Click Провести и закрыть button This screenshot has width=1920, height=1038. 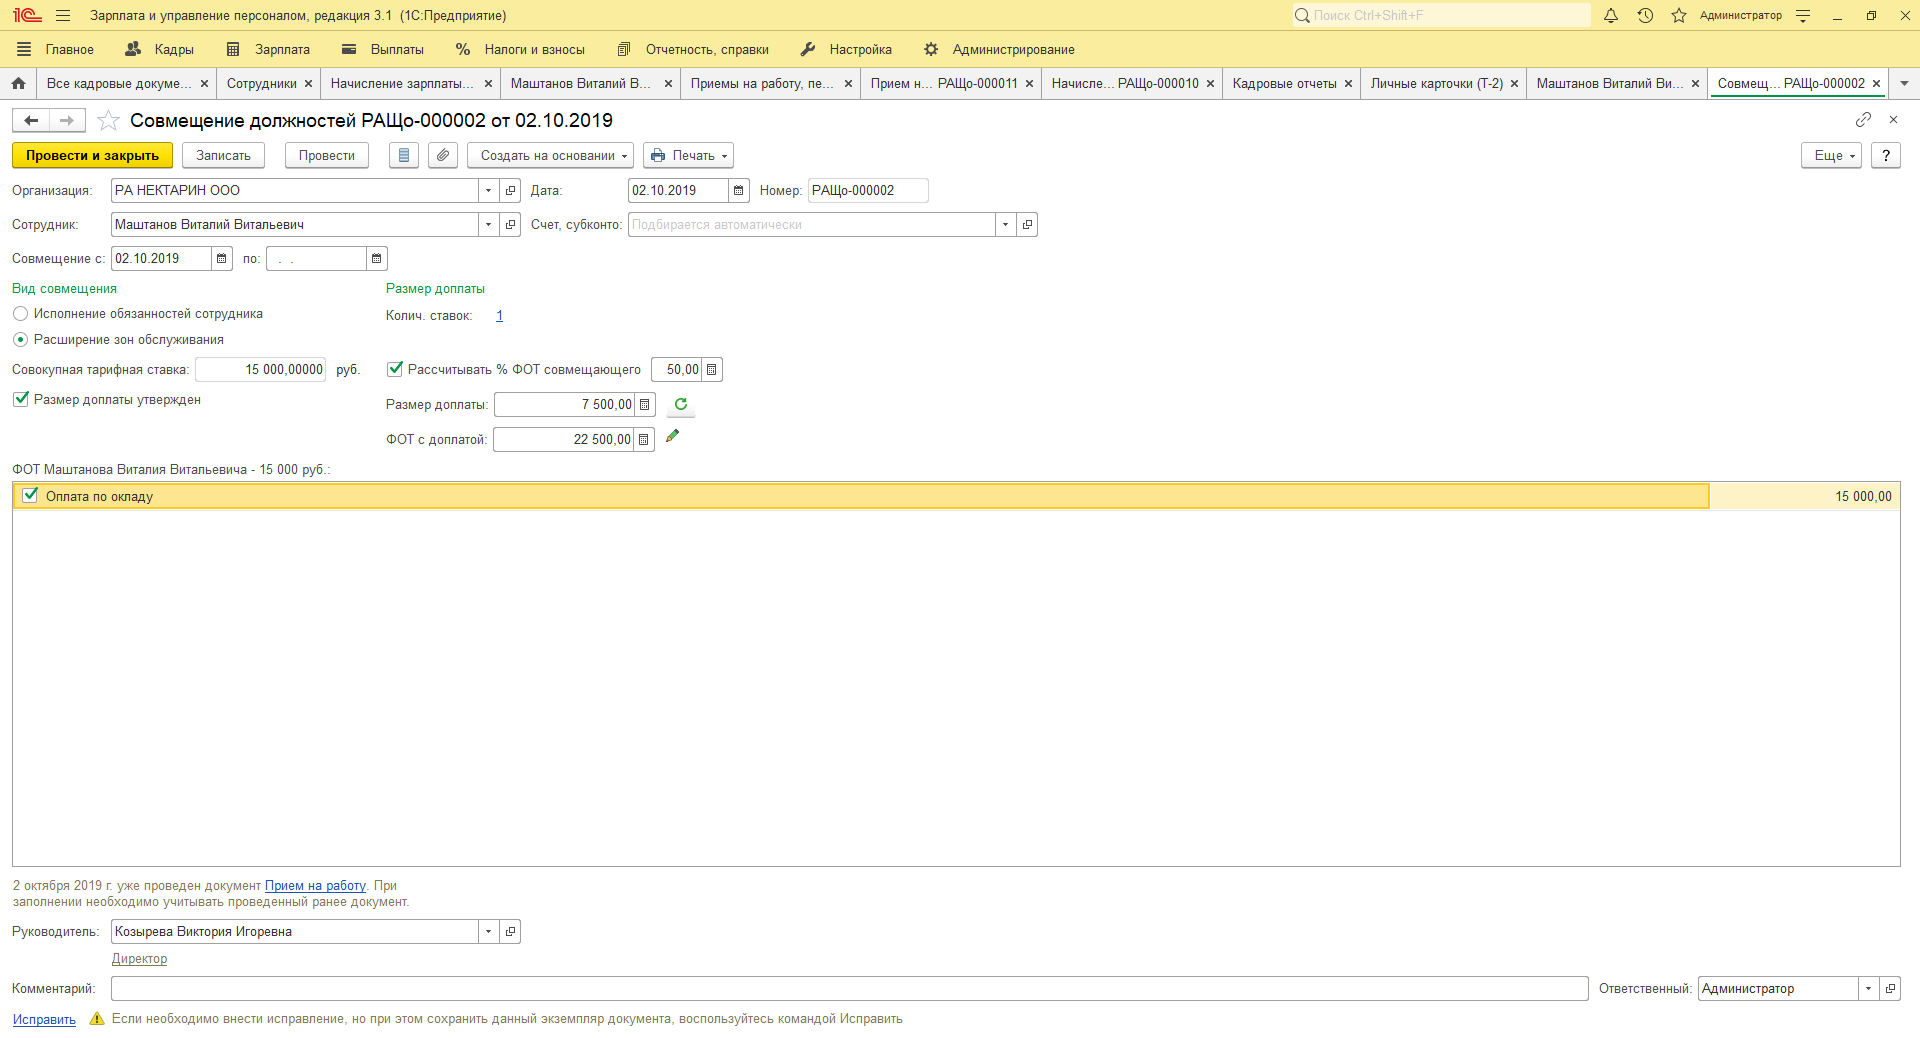click(x=92, y=155)
